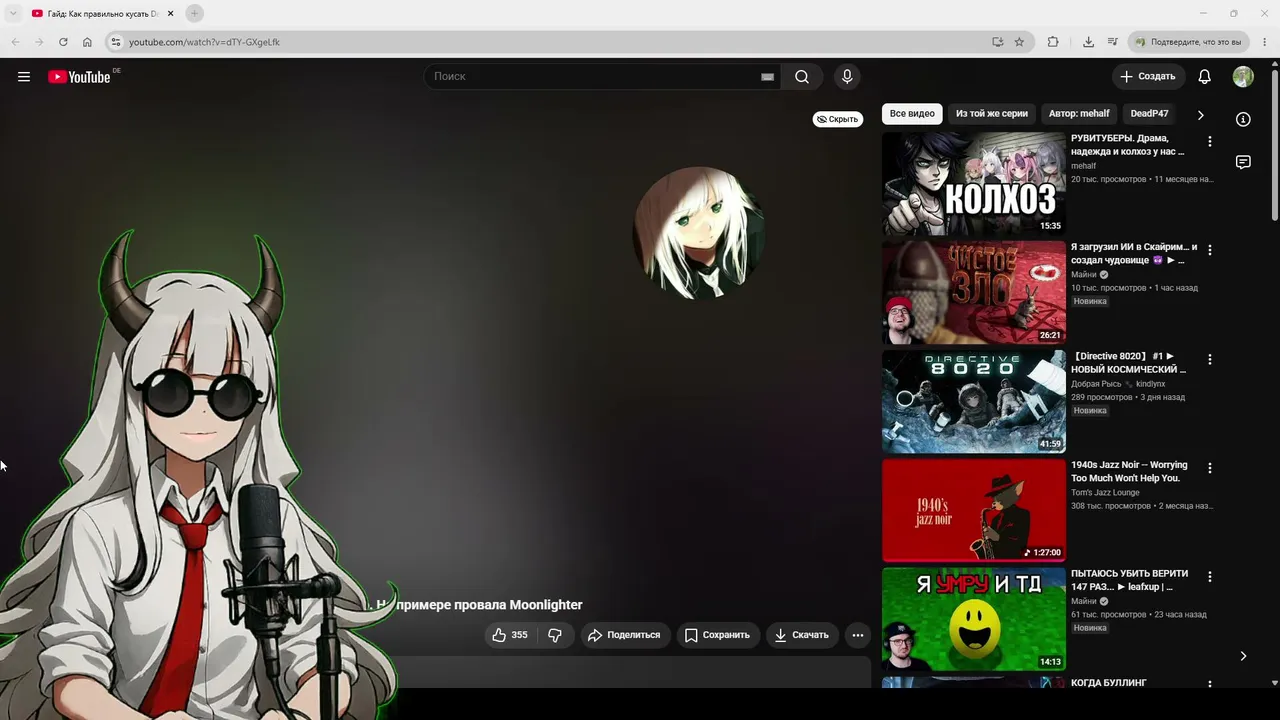
Task: Open the YouTube guide hamburger menu
Action: point(24,77)
